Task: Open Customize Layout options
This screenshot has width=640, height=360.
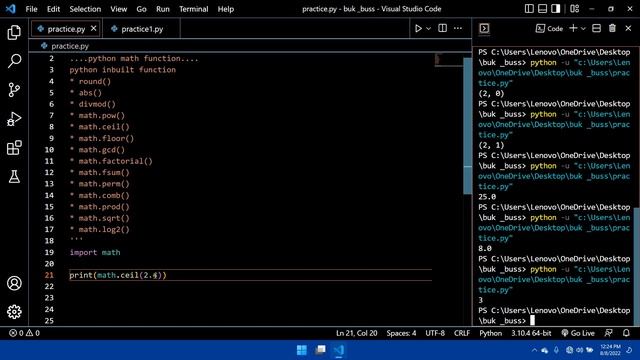Action: point(575,9)
